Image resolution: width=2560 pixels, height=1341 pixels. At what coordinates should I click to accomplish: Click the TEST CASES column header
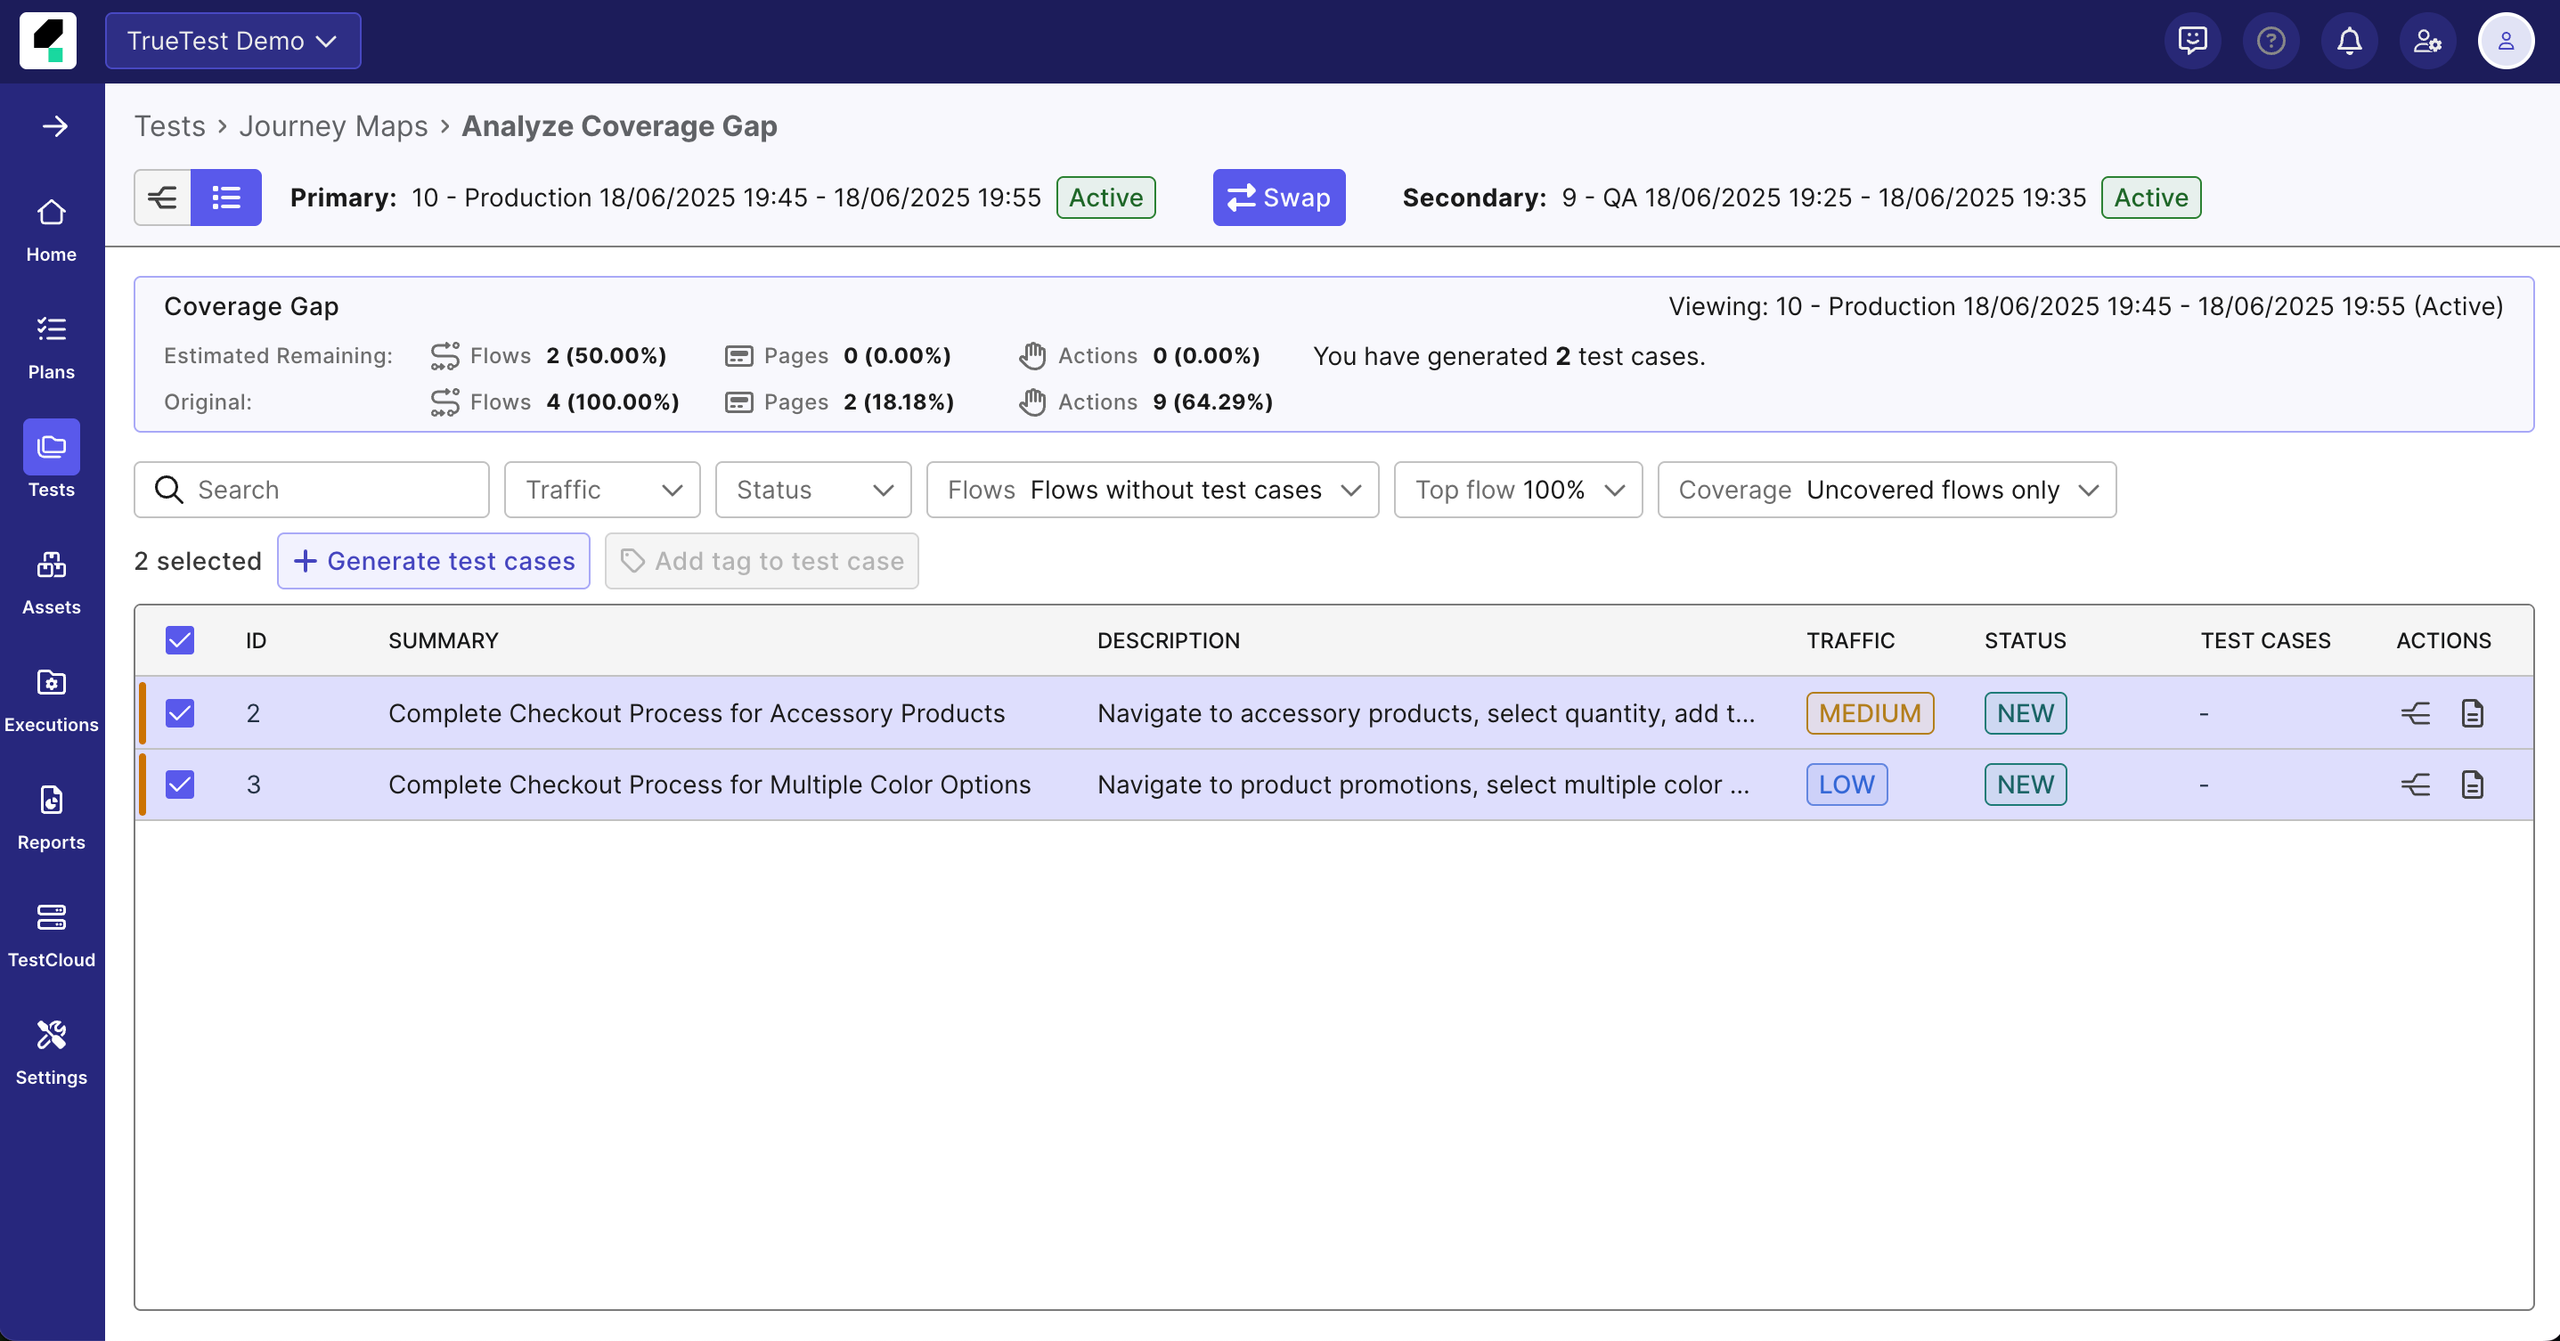2265,640
